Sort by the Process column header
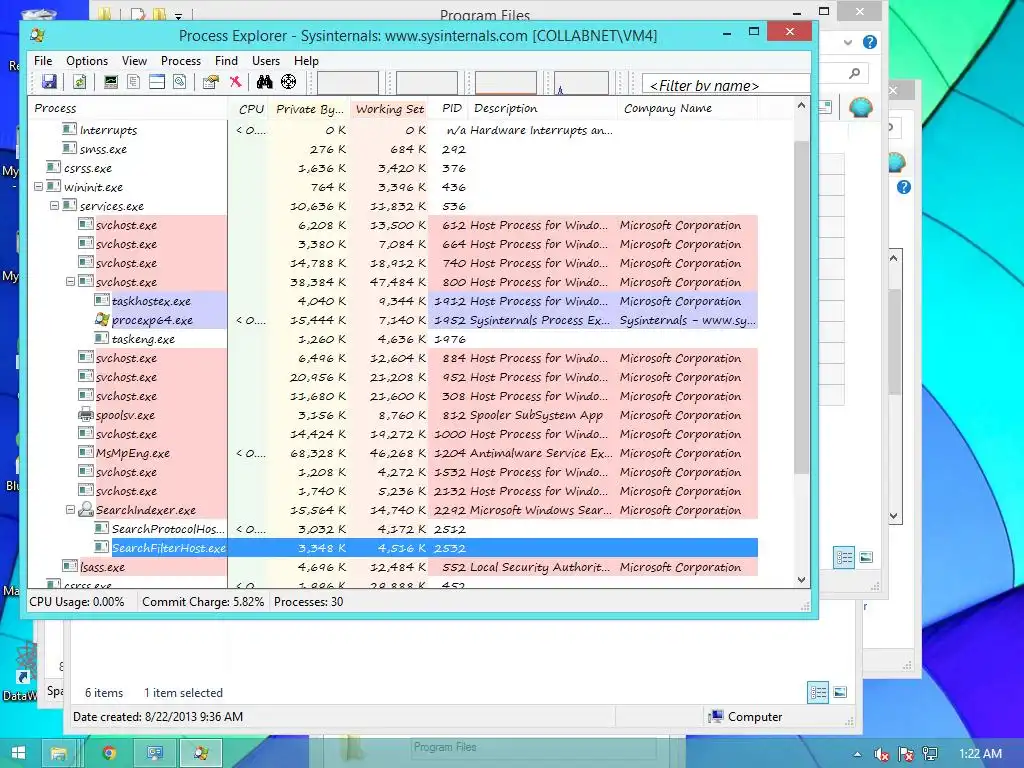The width and height of the screenshot is (1024, 768). click(128, 108)
